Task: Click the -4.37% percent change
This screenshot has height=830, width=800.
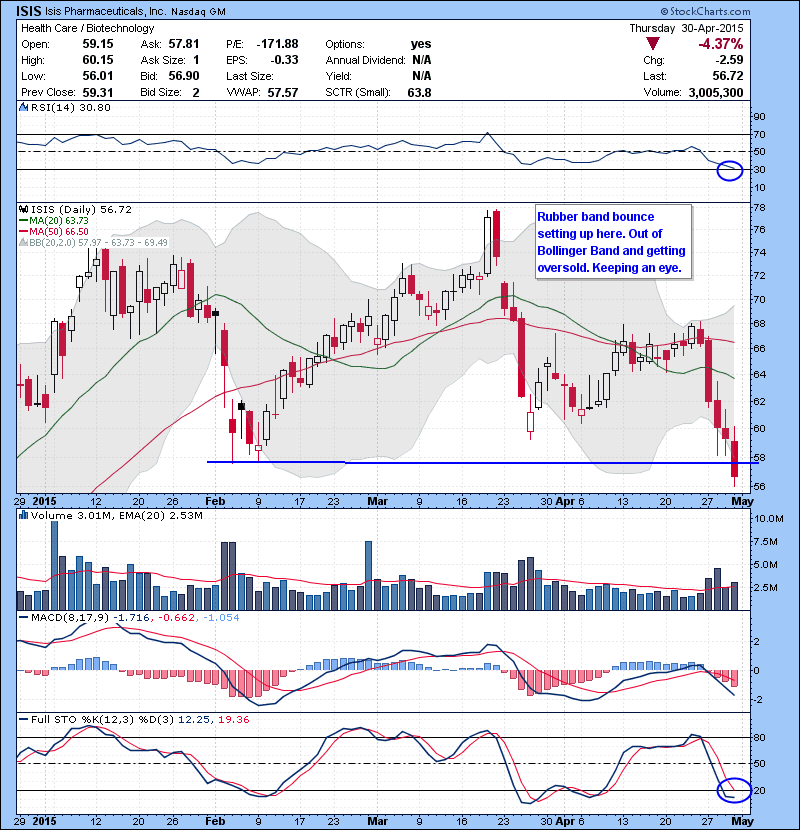Action: tap(720, 44)
